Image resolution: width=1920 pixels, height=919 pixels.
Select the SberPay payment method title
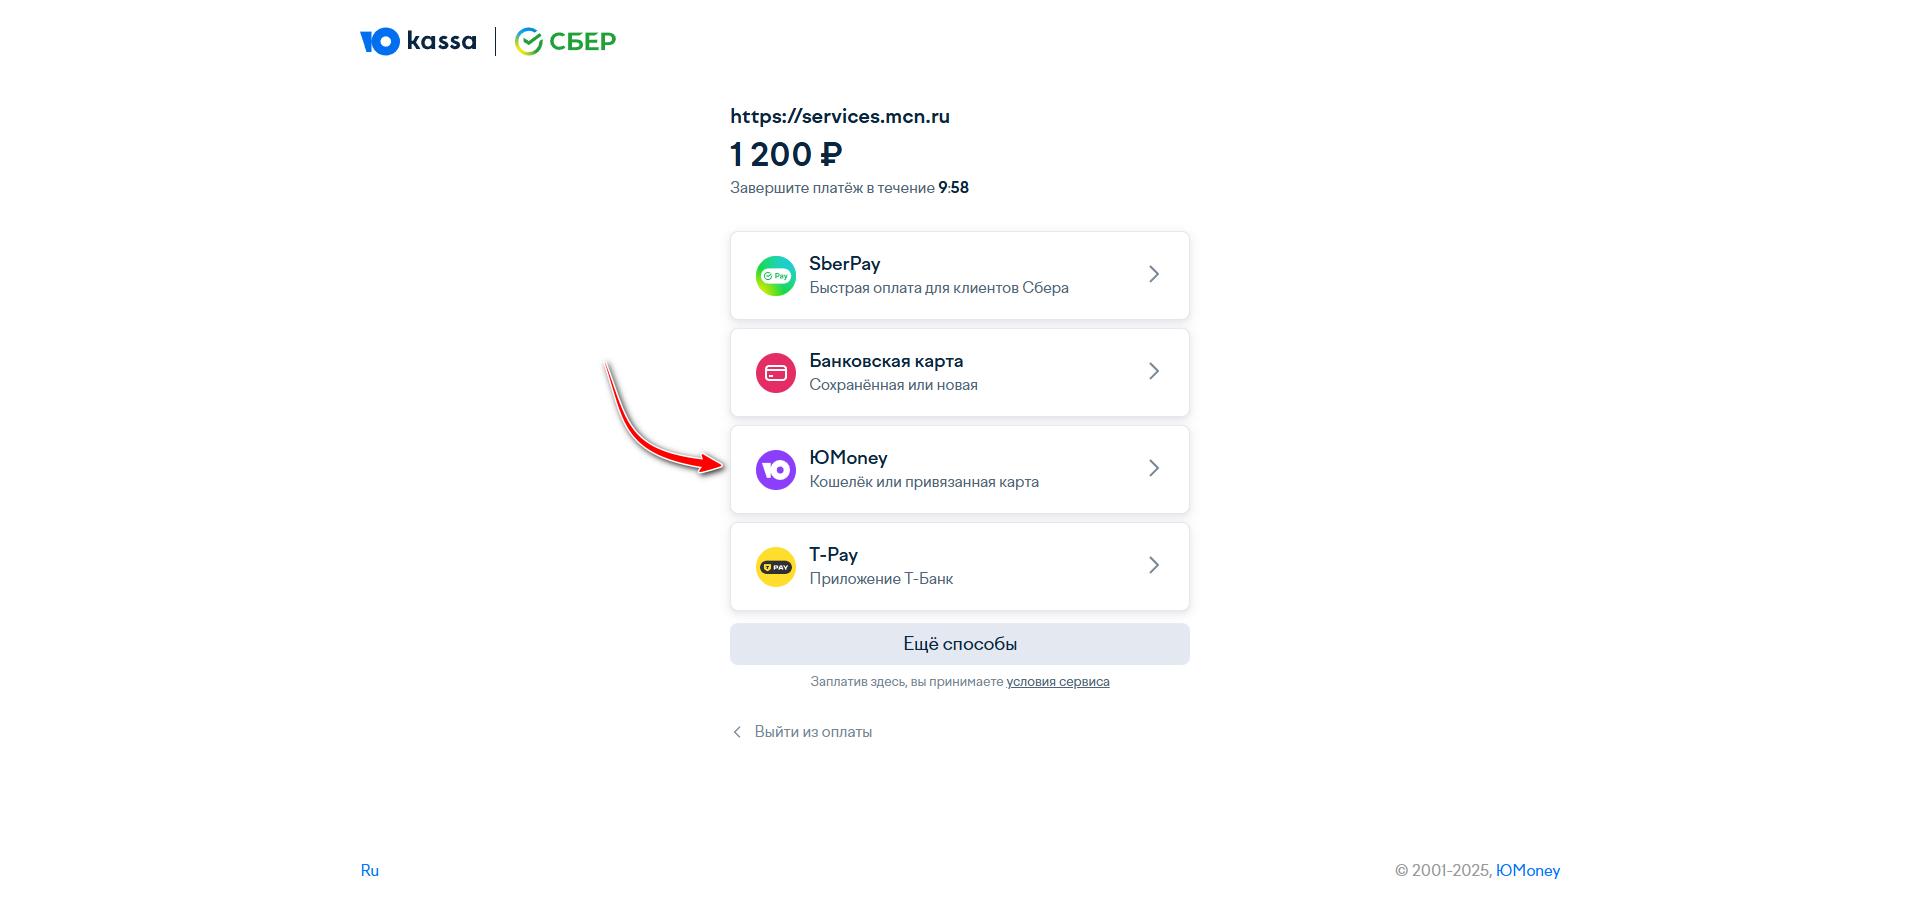point(844,264)
